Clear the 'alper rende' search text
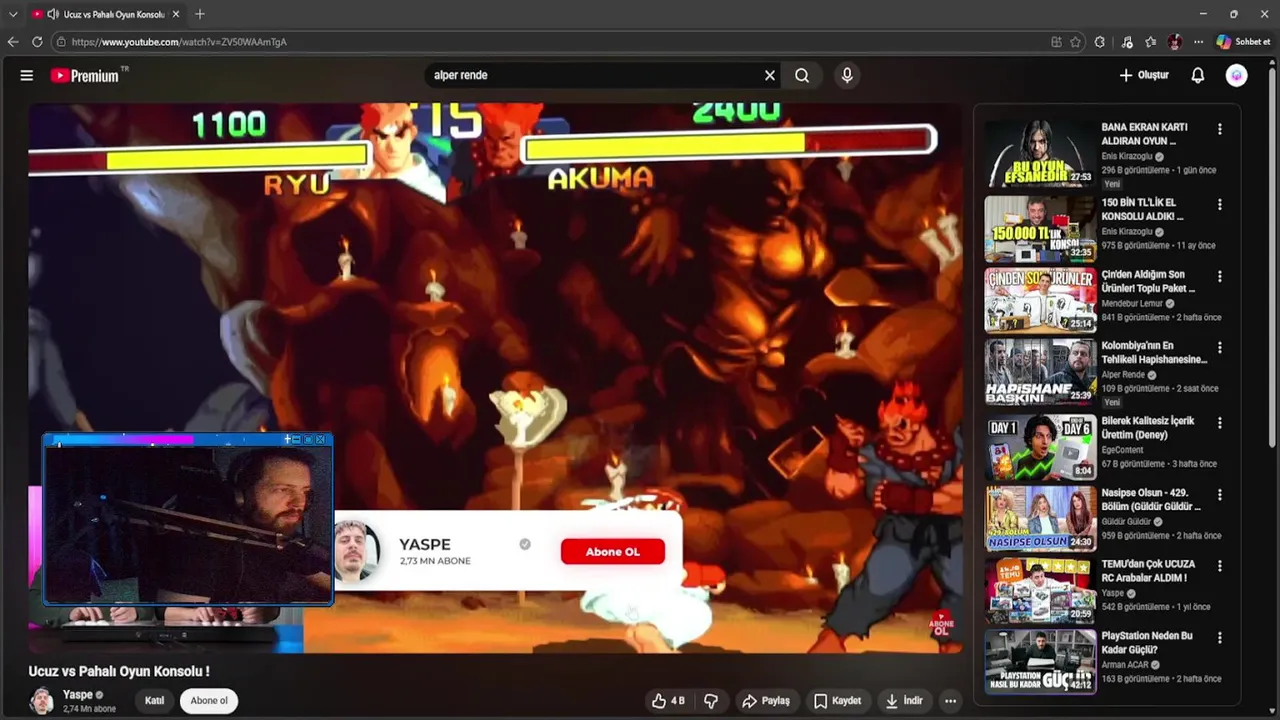This screenshot has width=1280, height=720. [770, 75]
